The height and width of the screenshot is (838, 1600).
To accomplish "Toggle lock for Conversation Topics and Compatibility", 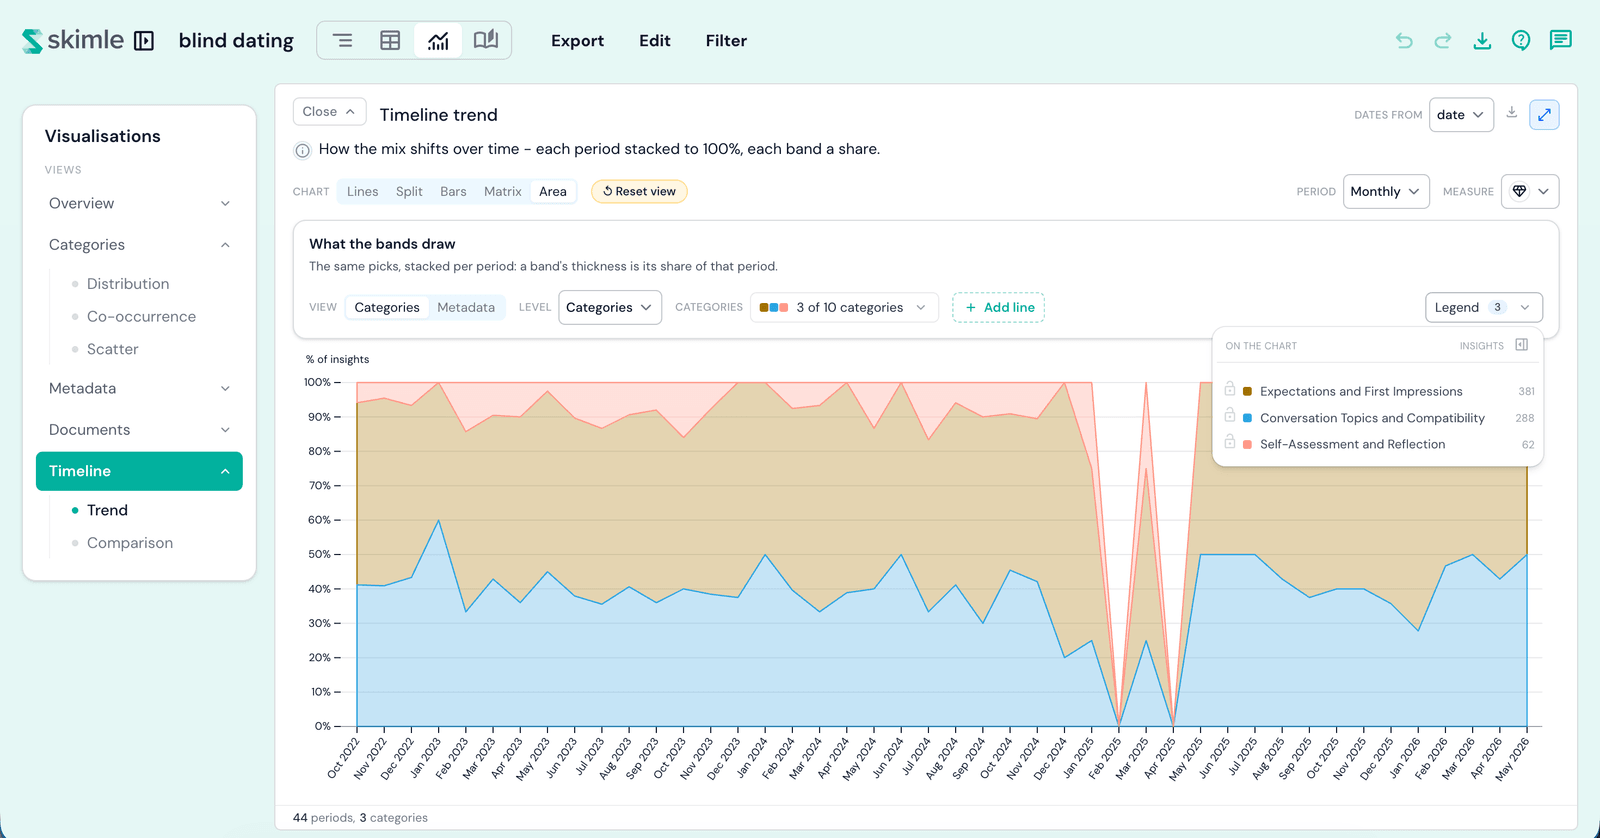I will click(x=1230, y=415).
